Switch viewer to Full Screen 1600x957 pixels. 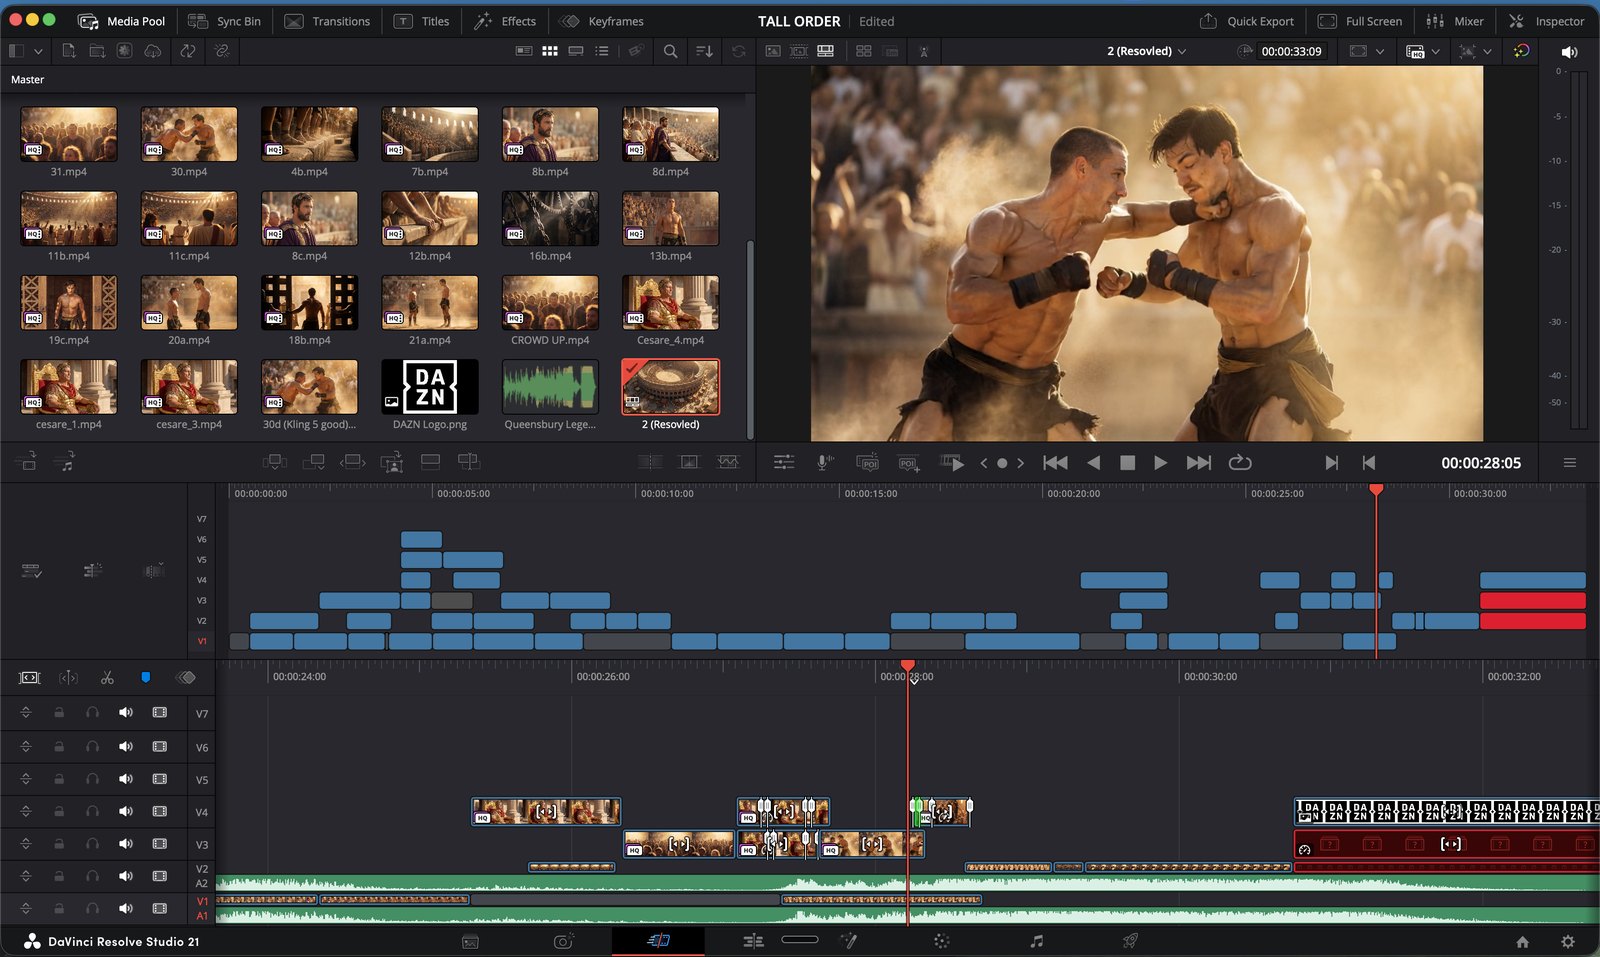click(1360, 21)
